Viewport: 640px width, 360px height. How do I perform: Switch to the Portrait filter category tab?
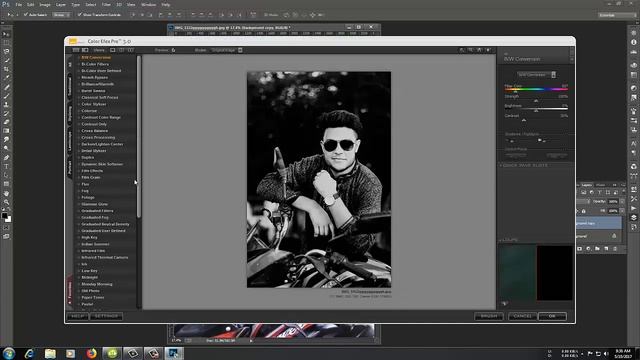click(69, 167)
